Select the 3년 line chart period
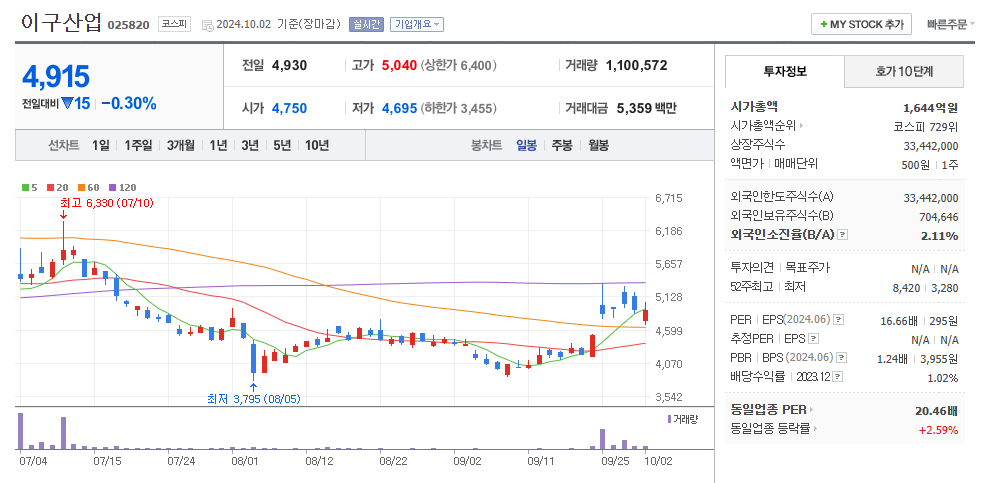The image size is (993, 483). pos(250,146)
